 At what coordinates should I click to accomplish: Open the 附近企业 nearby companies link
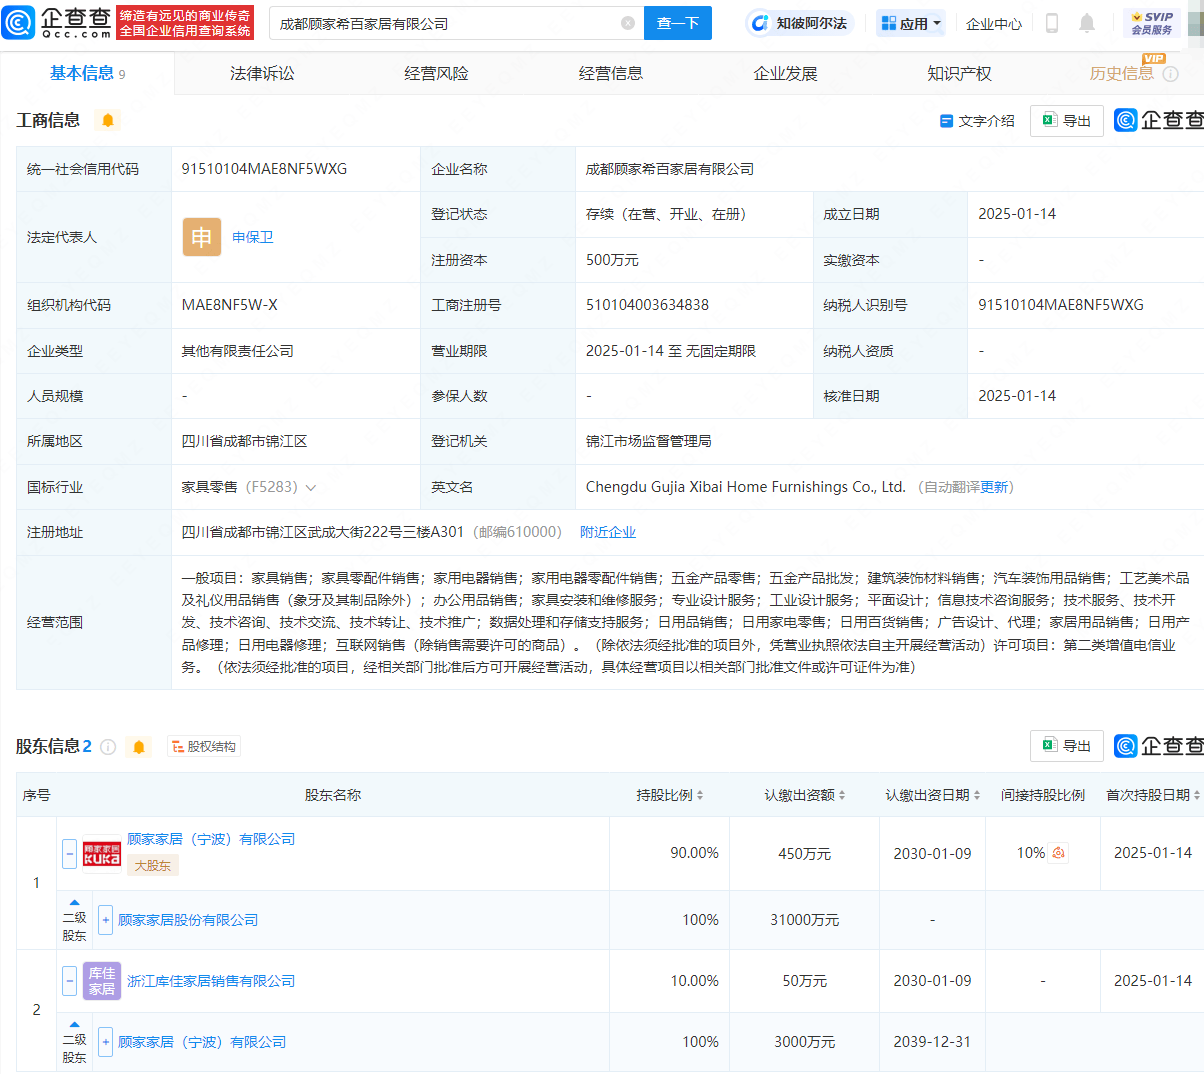point(608,532)
